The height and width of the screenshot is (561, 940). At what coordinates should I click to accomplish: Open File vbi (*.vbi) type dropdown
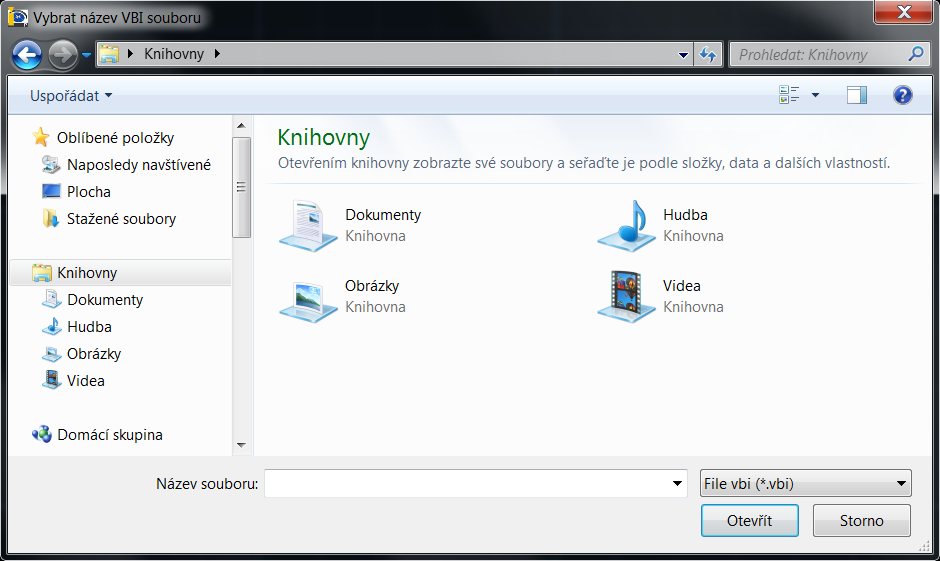coord(806,483)
